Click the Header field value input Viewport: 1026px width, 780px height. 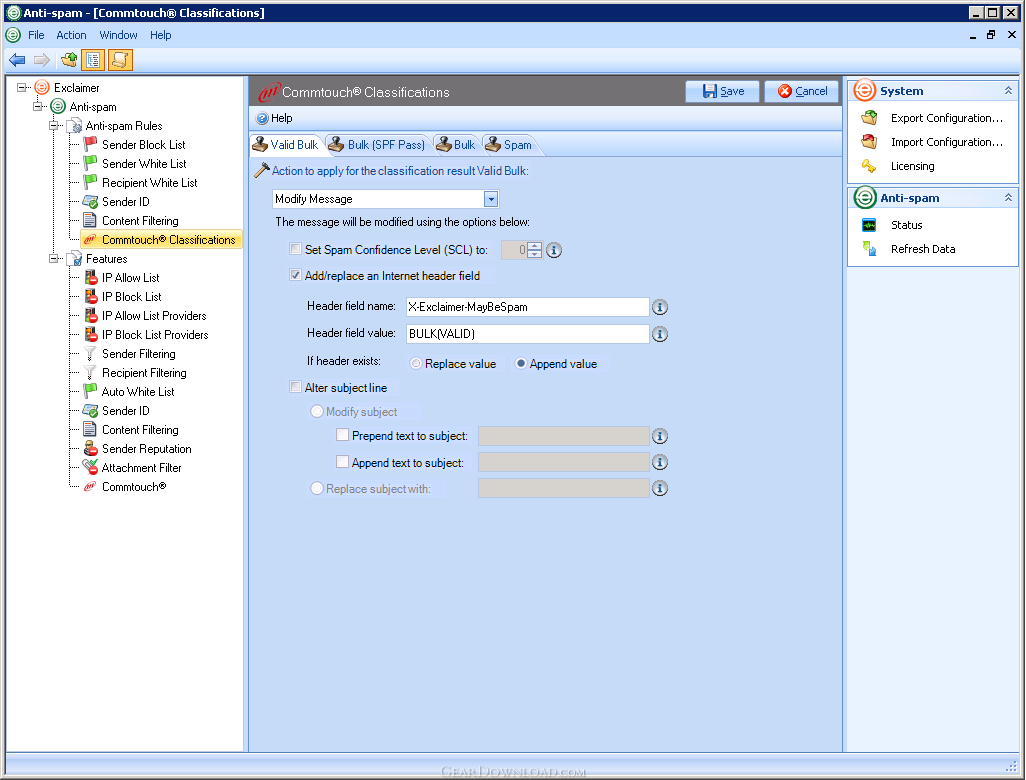(x=527, y=334)
